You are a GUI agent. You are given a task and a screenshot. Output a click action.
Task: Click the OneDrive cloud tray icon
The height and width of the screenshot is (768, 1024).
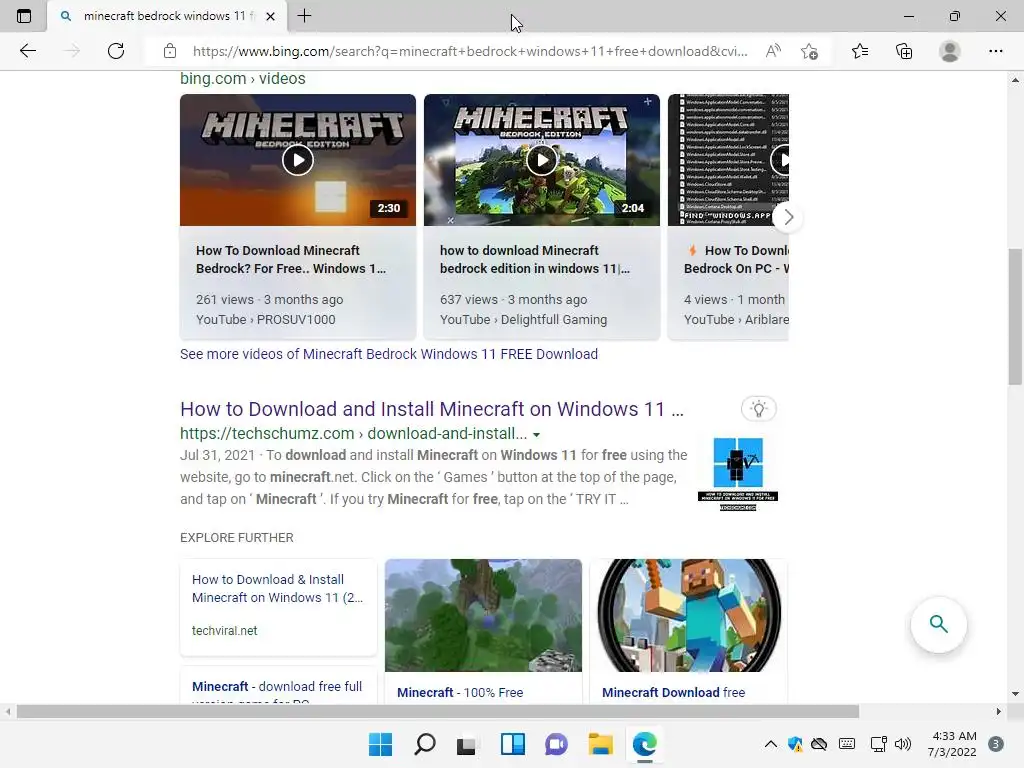[x=819, y=744]
